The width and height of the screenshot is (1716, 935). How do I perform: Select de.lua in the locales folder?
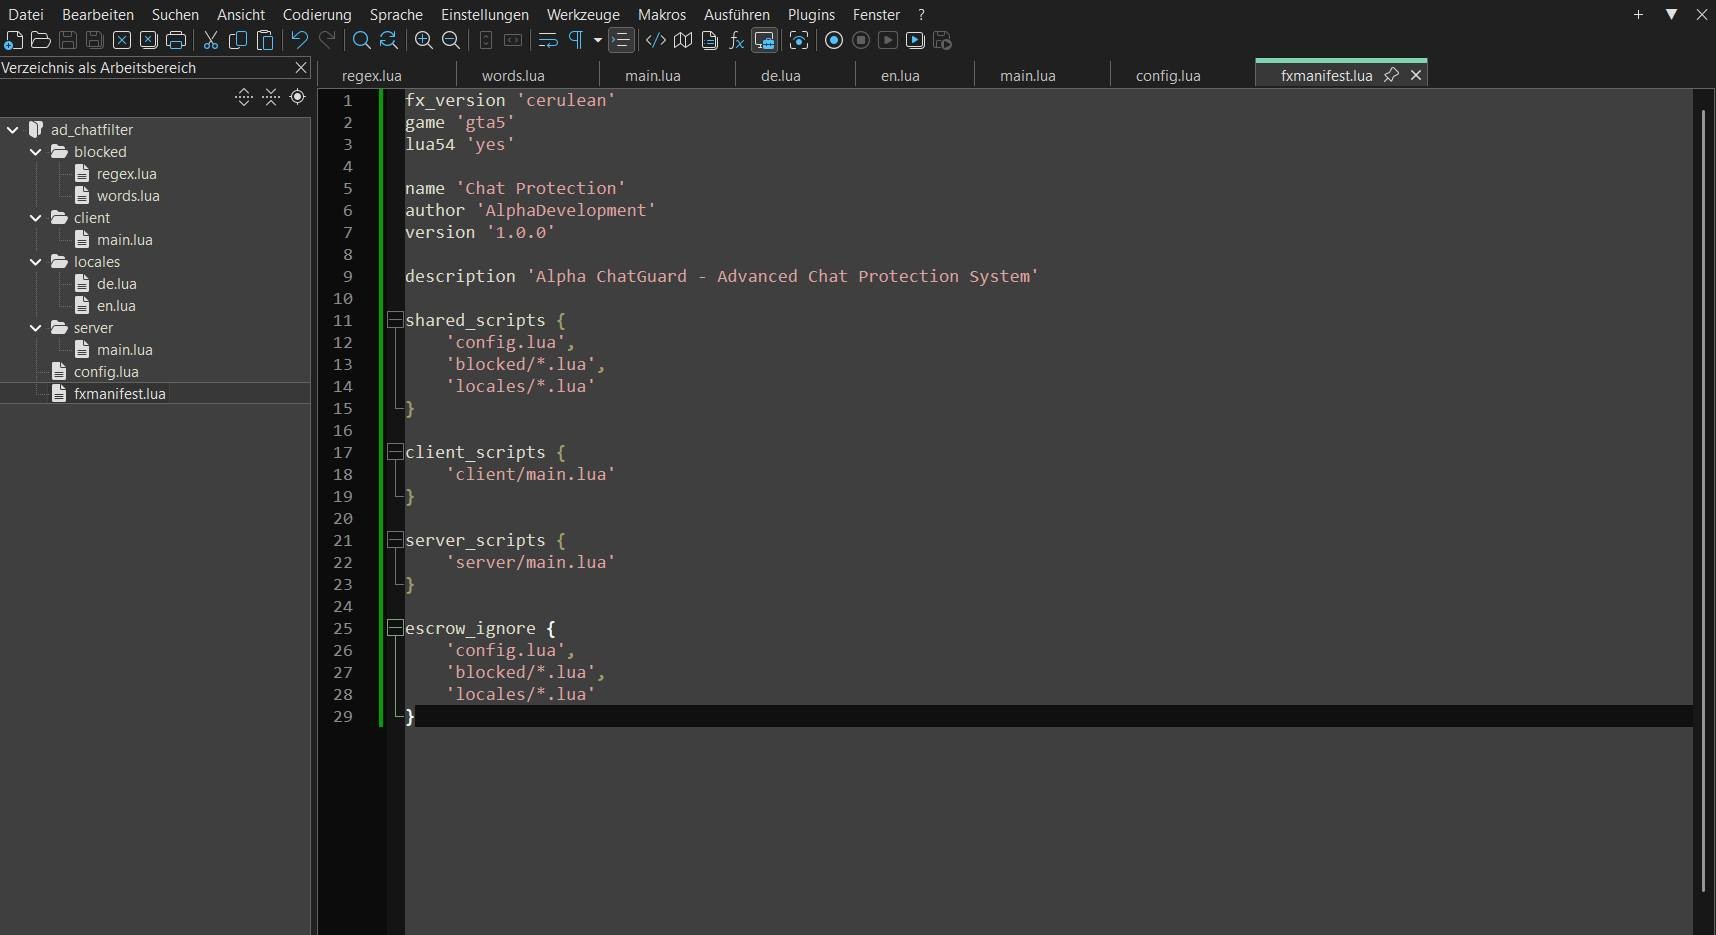[117, 284]
